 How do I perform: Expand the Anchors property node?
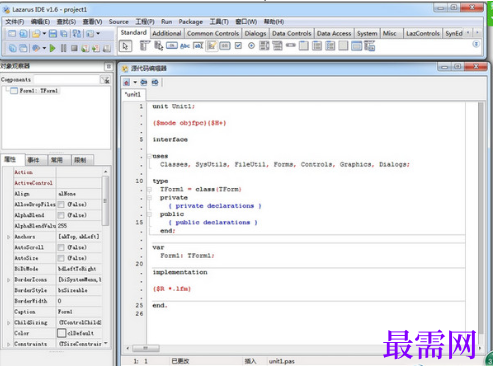(9, 237)
